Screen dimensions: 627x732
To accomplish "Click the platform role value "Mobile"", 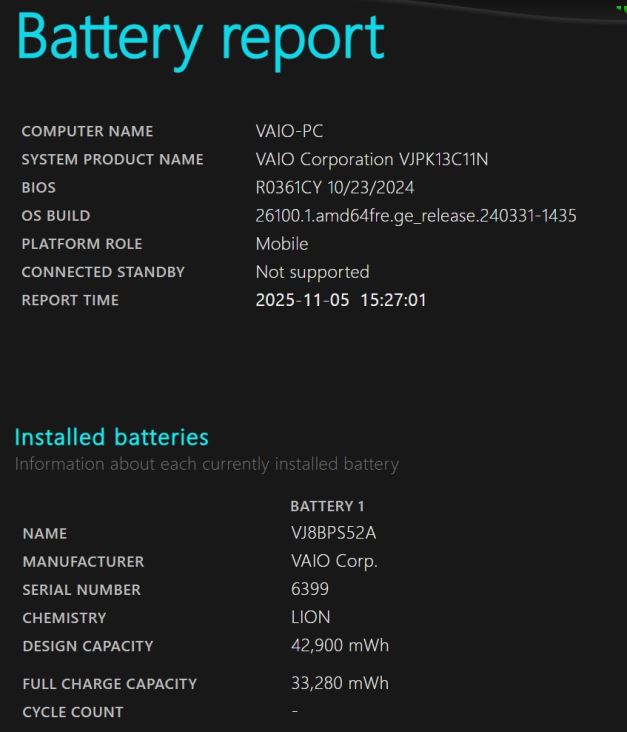I will coord(282,243).
